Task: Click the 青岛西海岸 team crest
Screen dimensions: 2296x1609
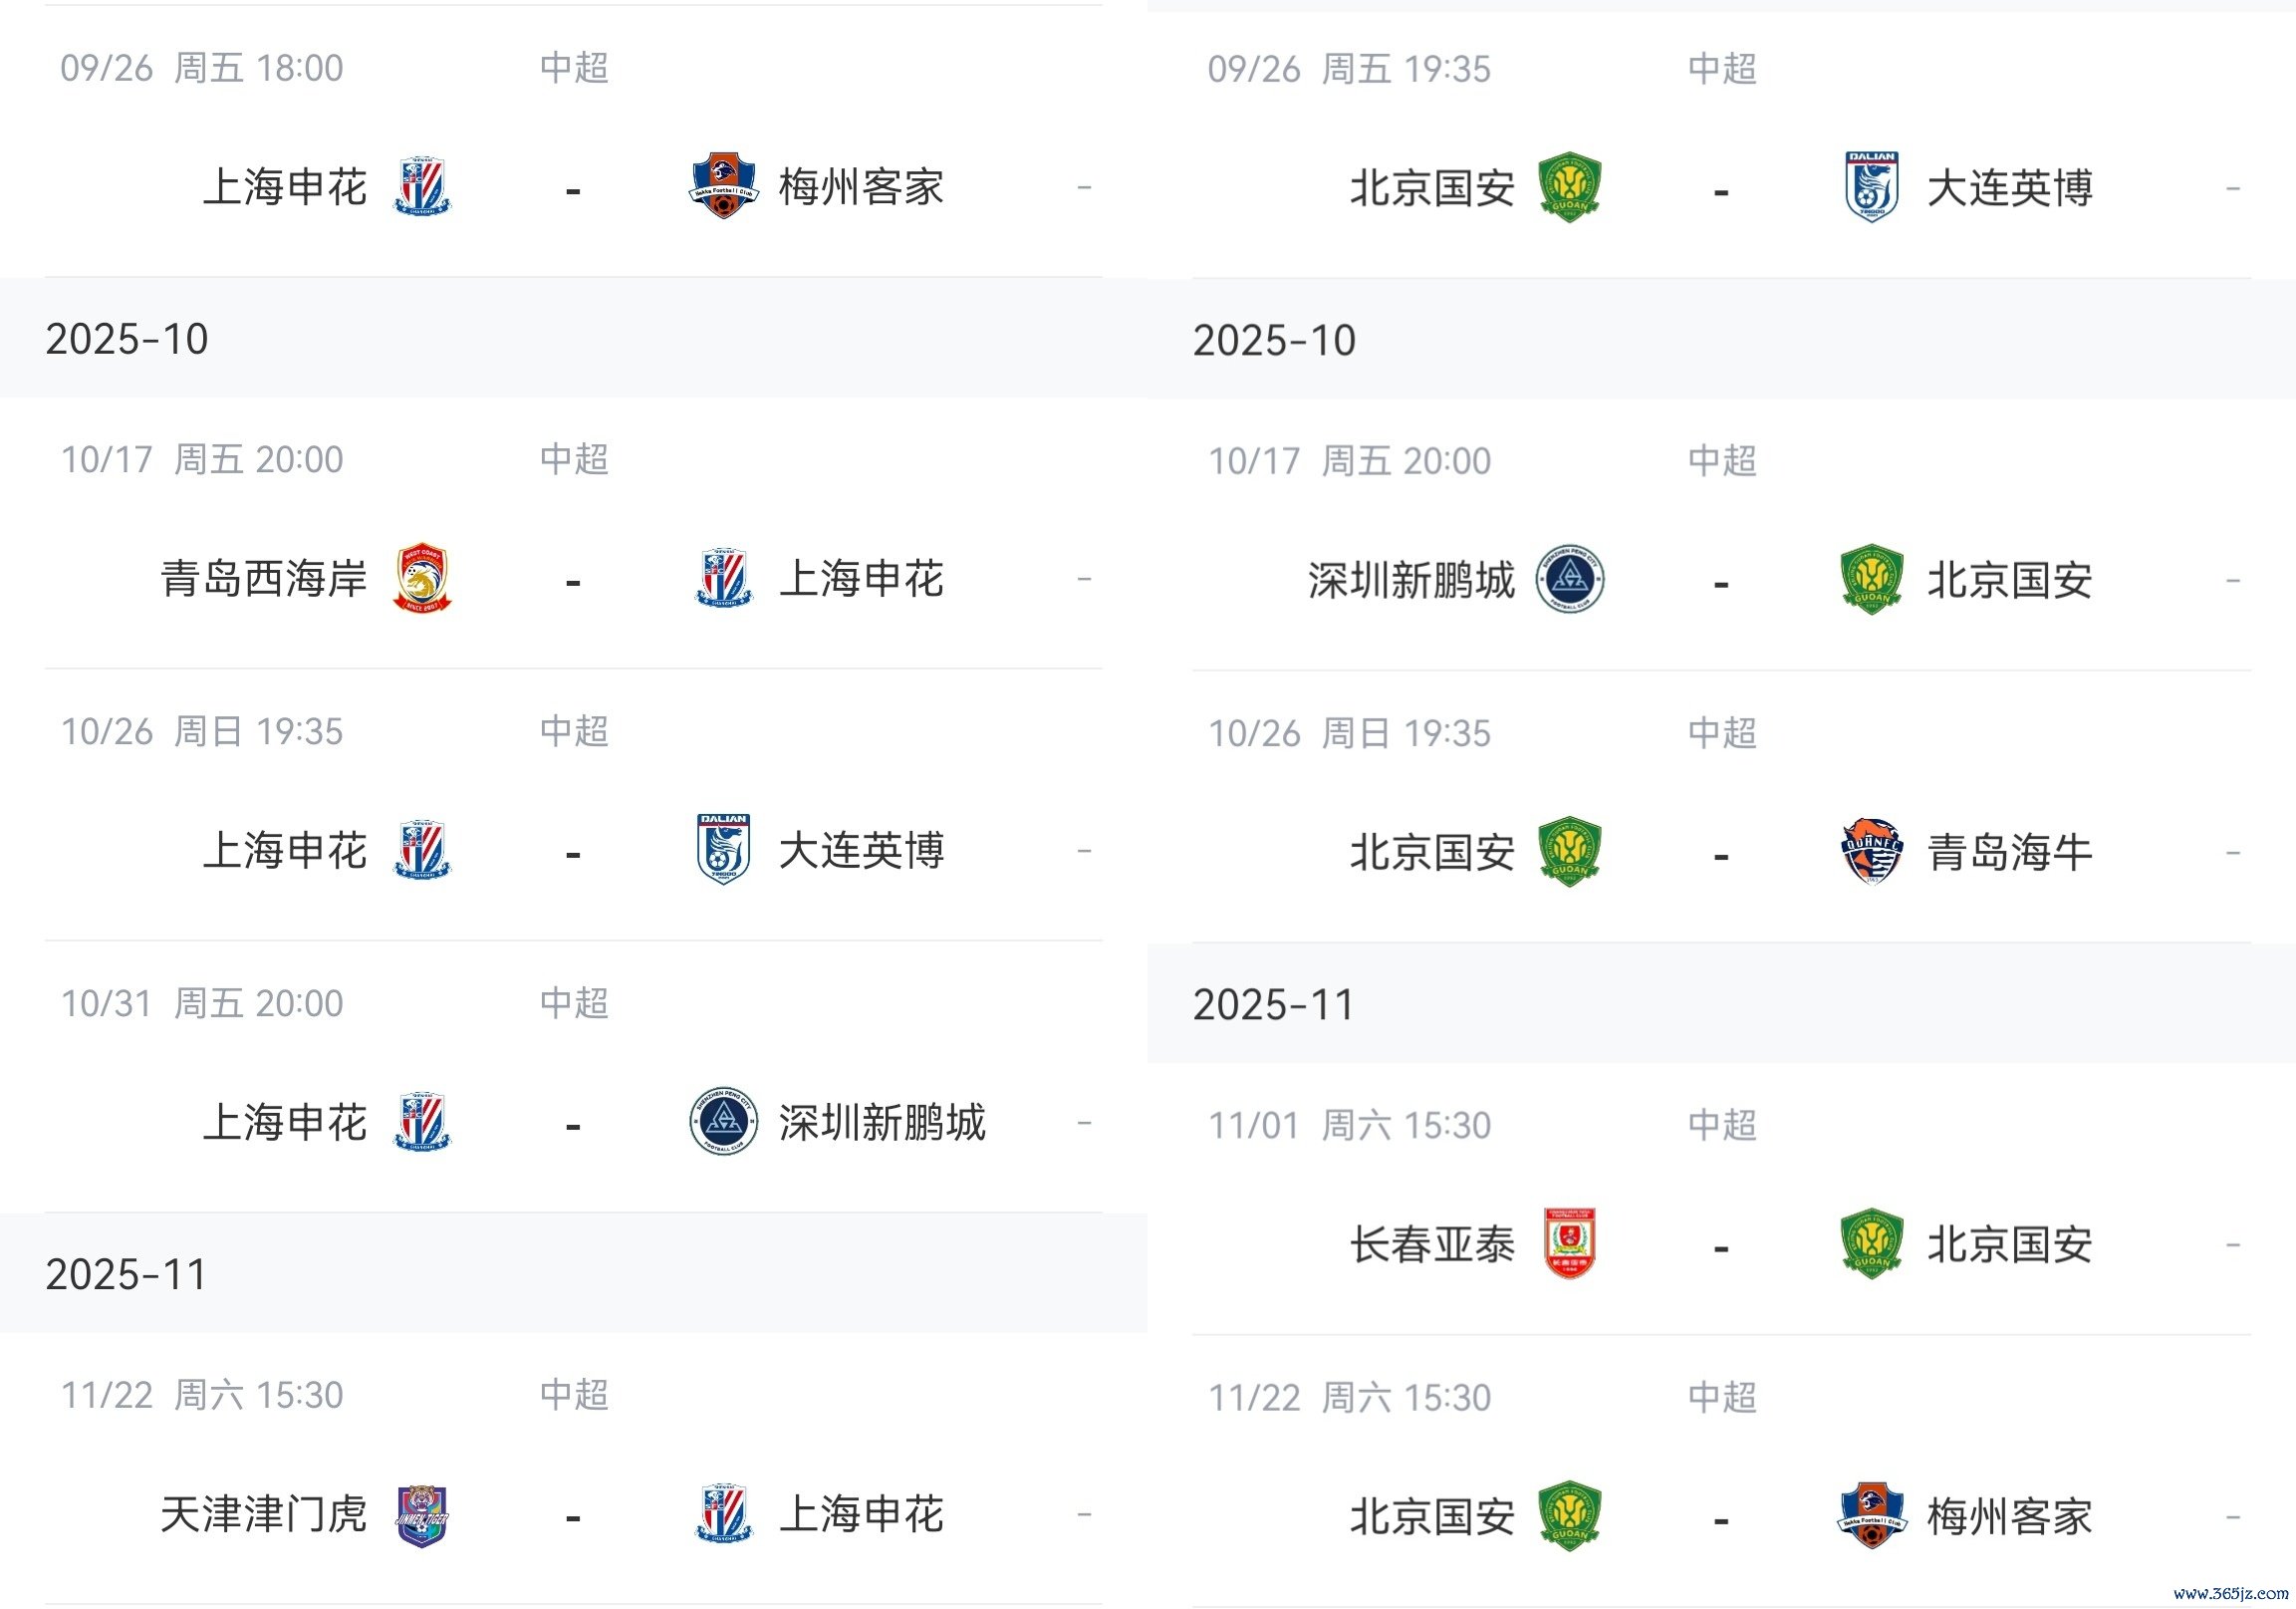Action: (x=423, y=578)
